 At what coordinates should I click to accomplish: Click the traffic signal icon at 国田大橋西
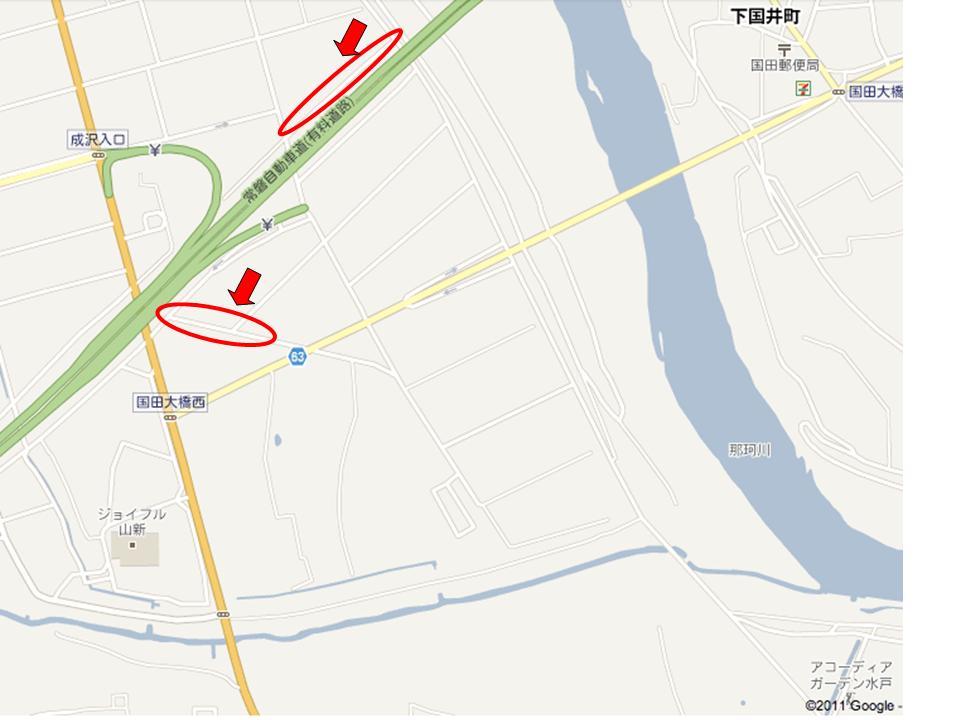[x=170, y=418]
